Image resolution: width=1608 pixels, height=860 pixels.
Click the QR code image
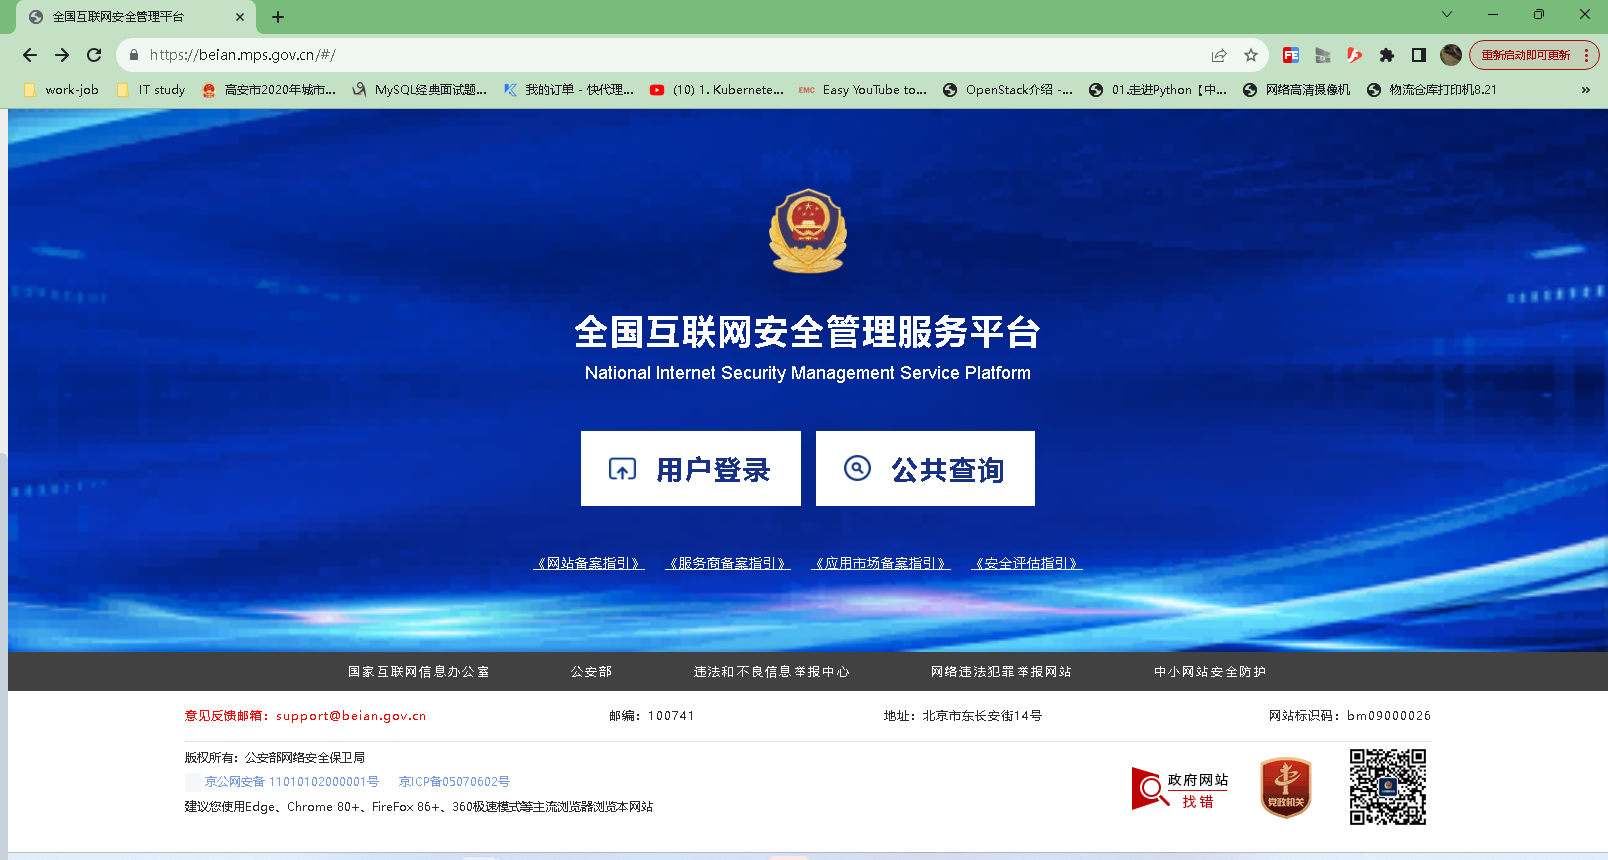pos(1388,787)
